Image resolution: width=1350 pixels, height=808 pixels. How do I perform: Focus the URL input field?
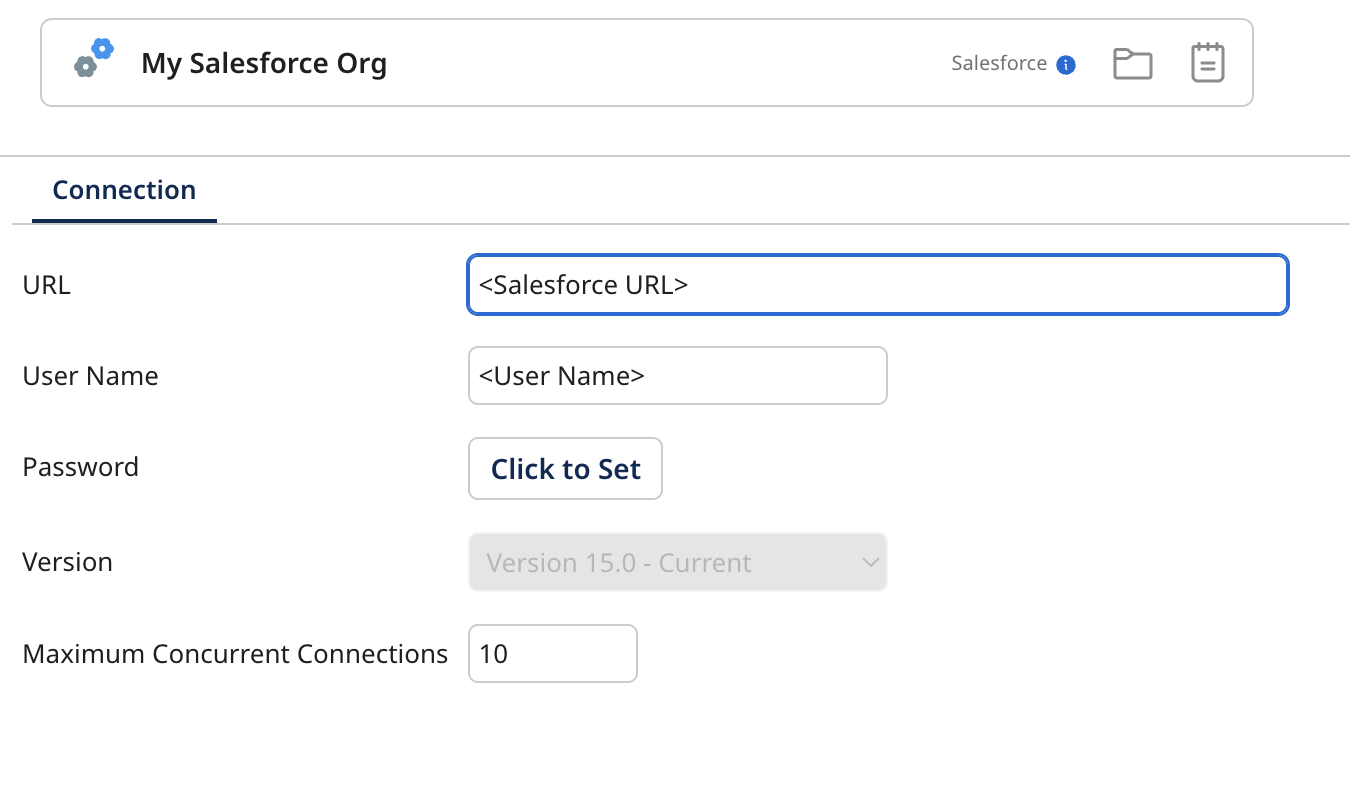(877, 284)
